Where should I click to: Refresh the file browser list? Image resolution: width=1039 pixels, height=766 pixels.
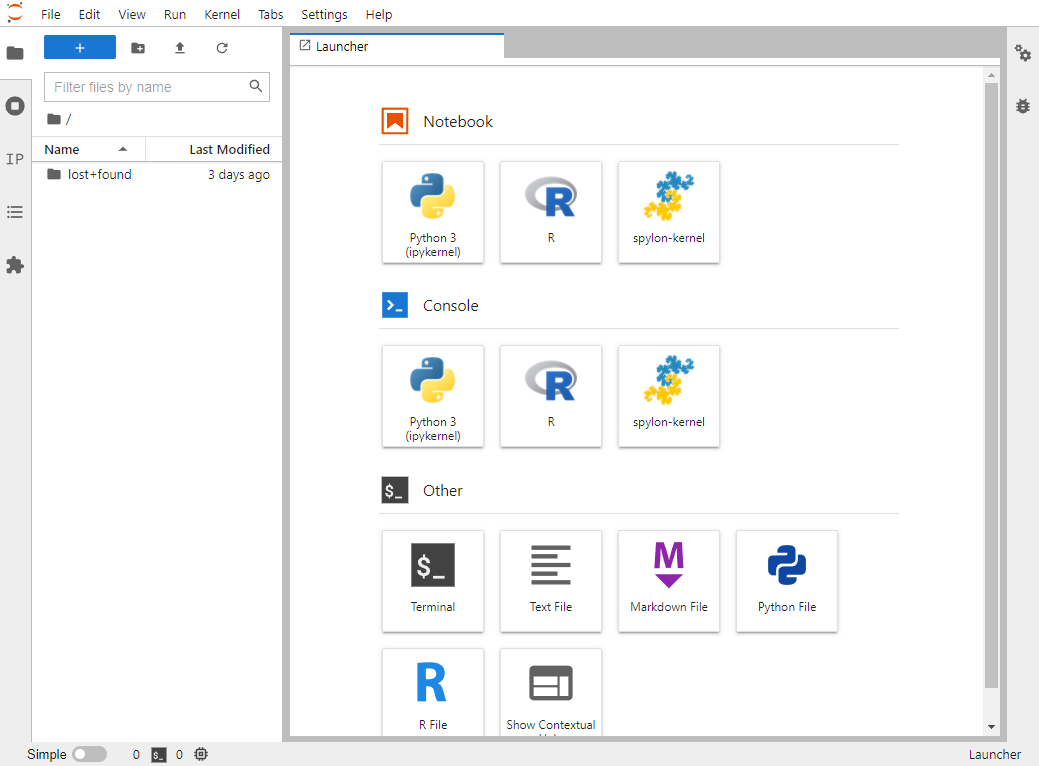[x=222, y=48]
